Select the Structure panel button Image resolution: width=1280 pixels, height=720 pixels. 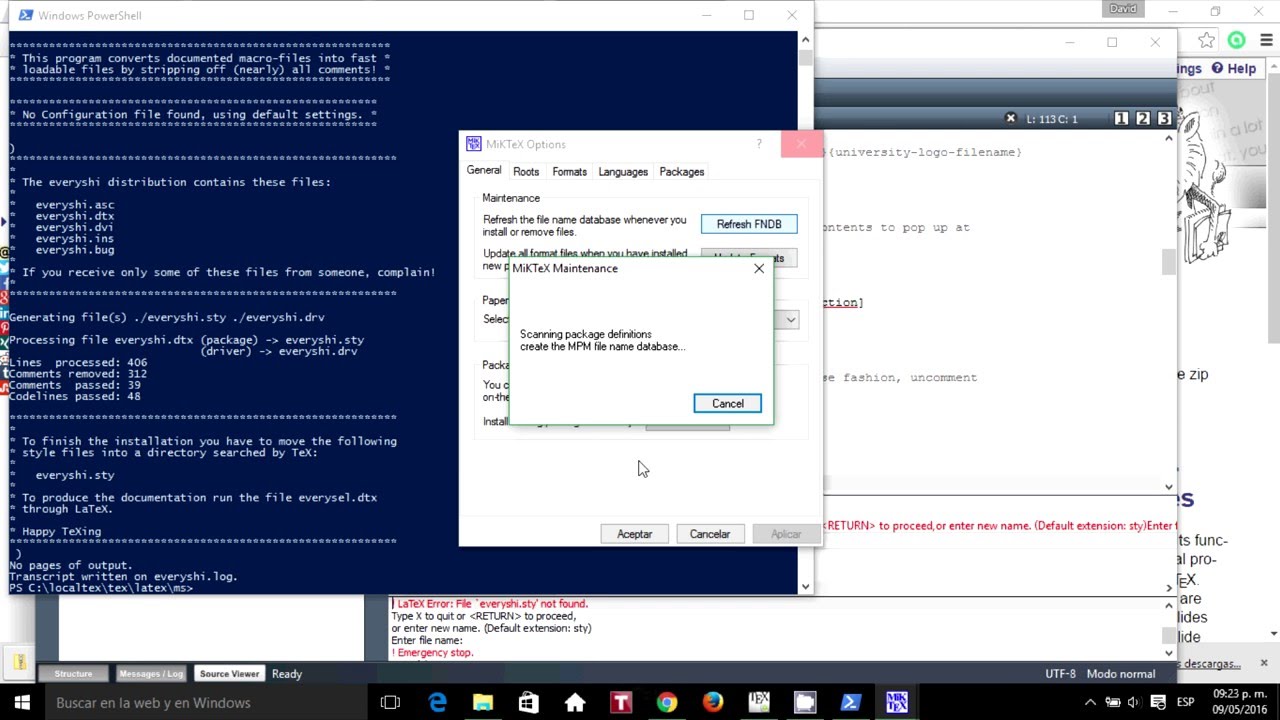pos(73,674)
